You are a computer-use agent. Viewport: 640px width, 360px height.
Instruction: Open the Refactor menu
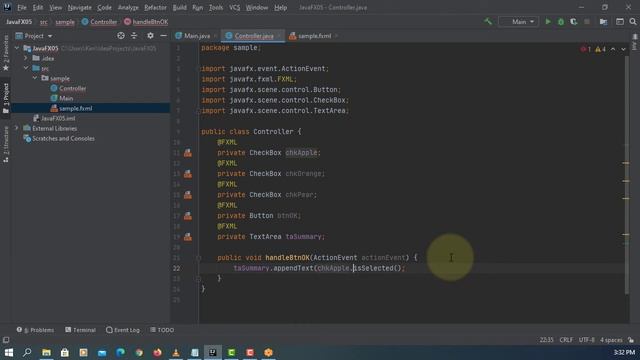[x=155, y=7]
